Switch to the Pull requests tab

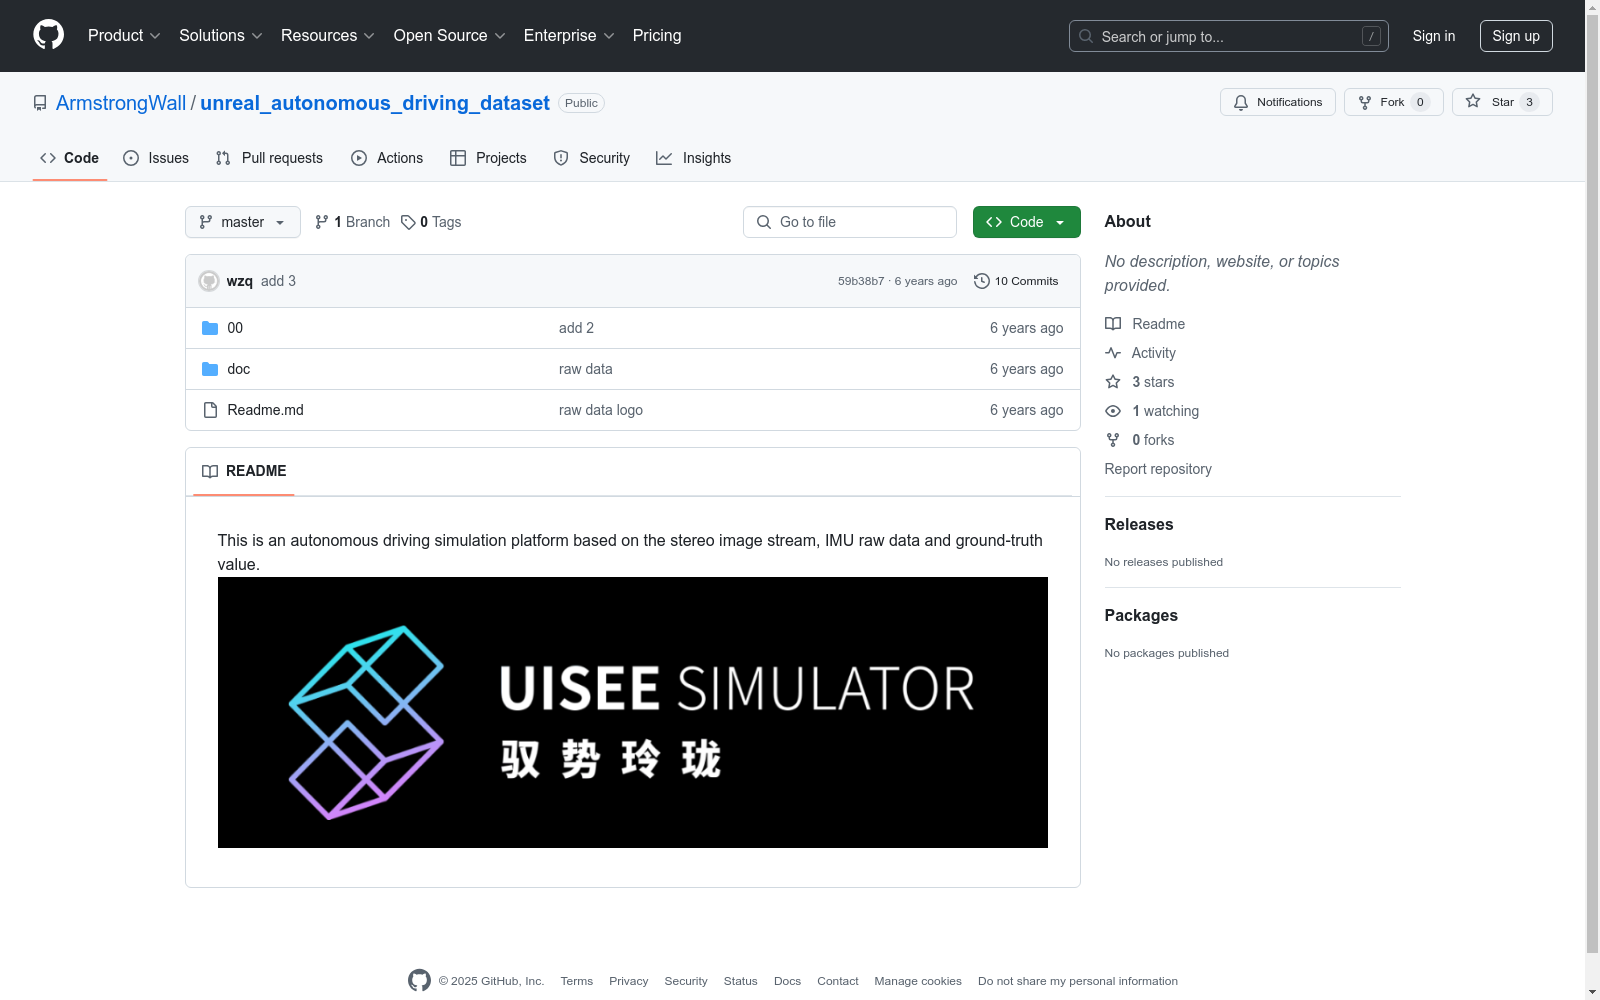tap(269, 158)
